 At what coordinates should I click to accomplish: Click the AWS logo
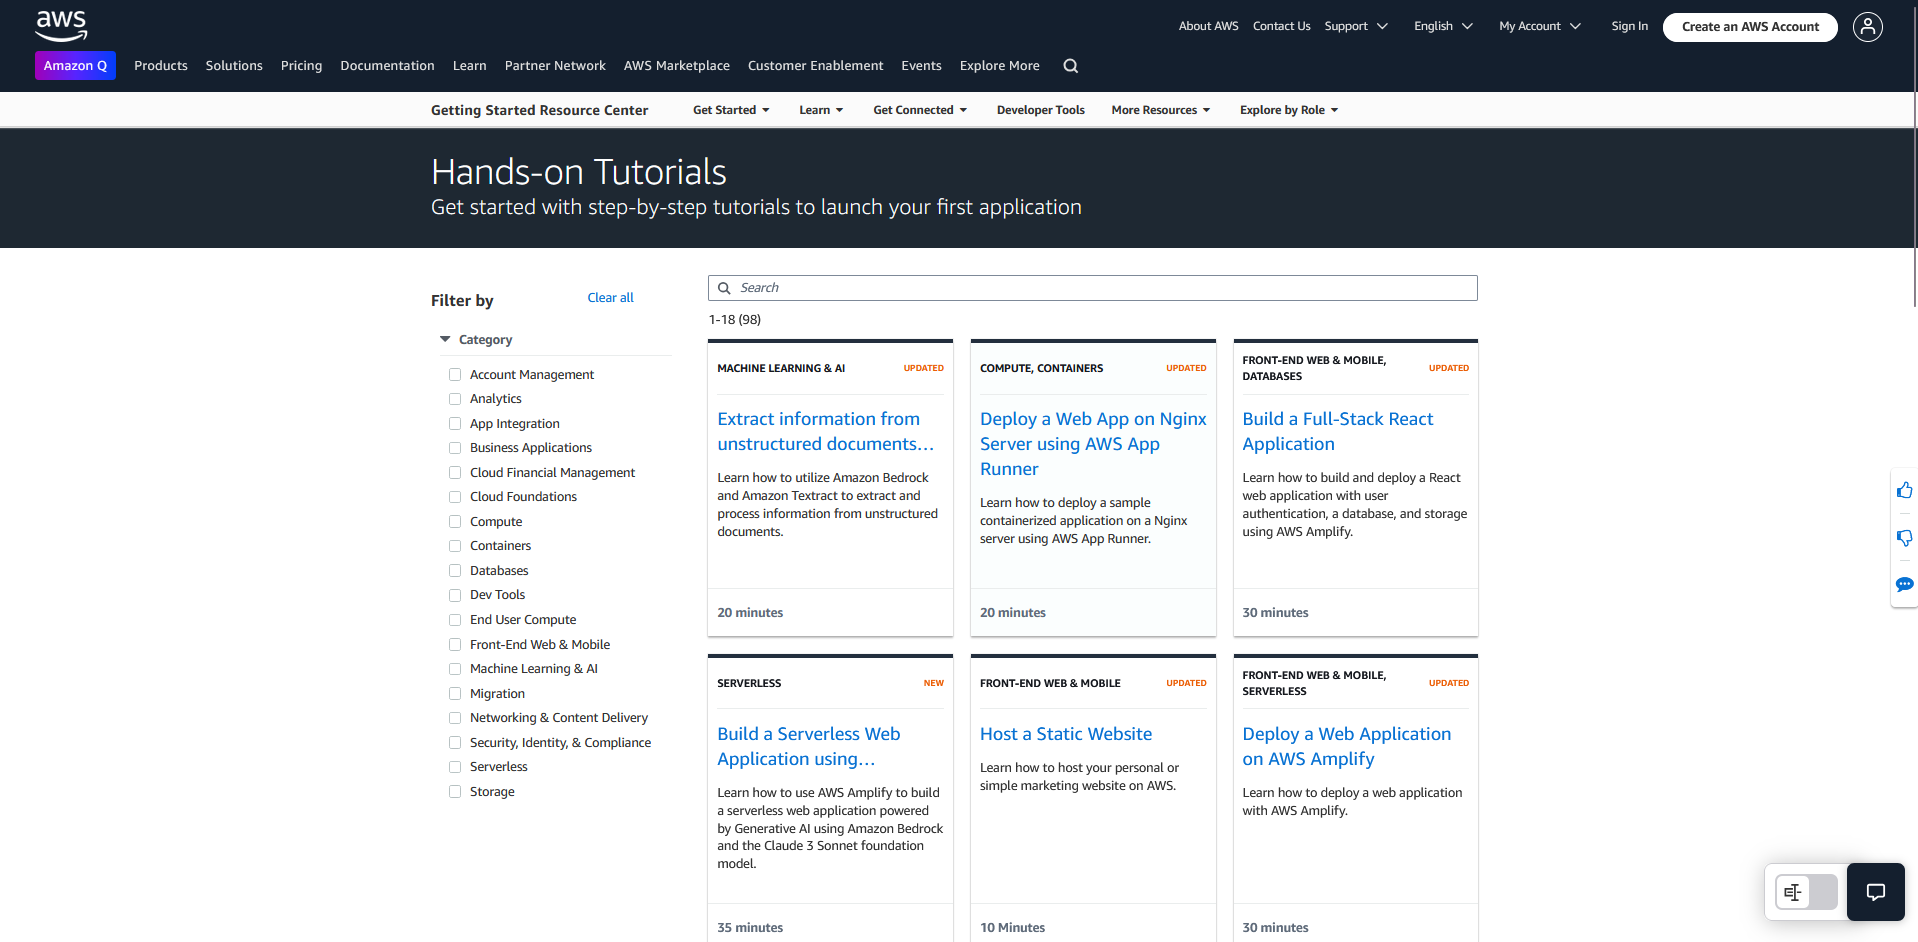(61, 26)
